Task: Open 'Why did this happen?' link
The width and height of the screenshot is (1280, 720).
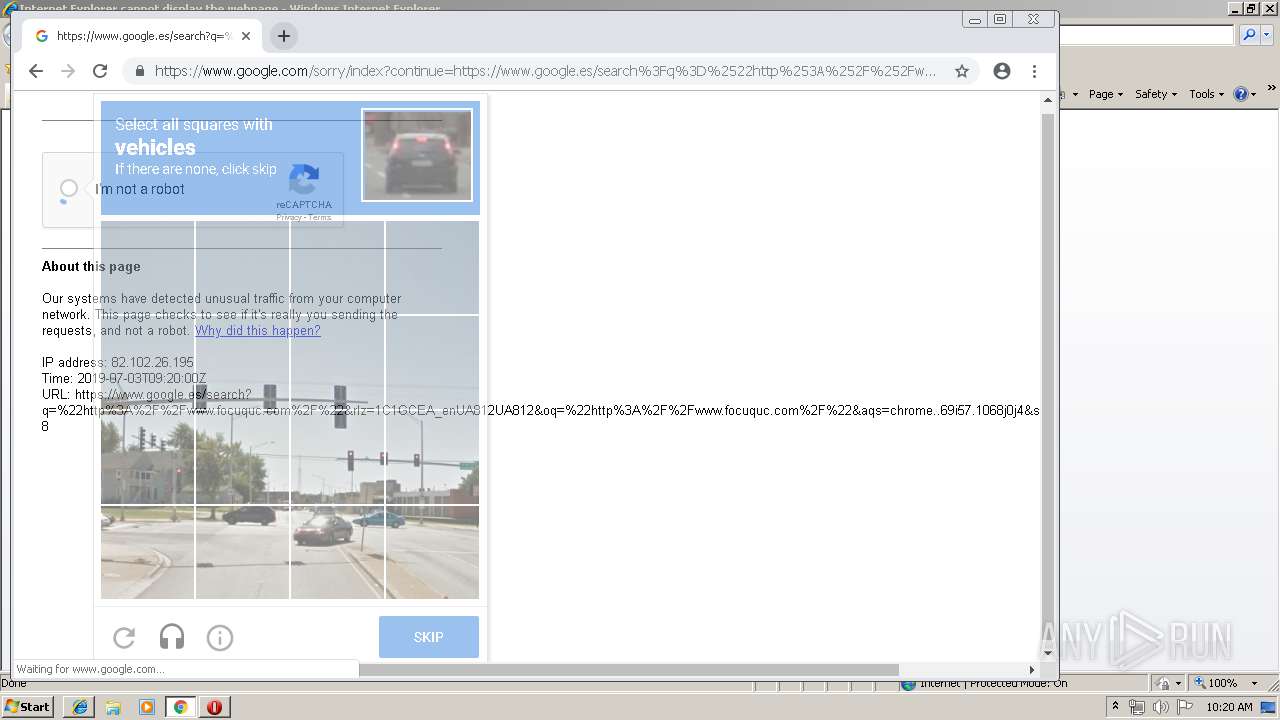Action: coord(258,330)
